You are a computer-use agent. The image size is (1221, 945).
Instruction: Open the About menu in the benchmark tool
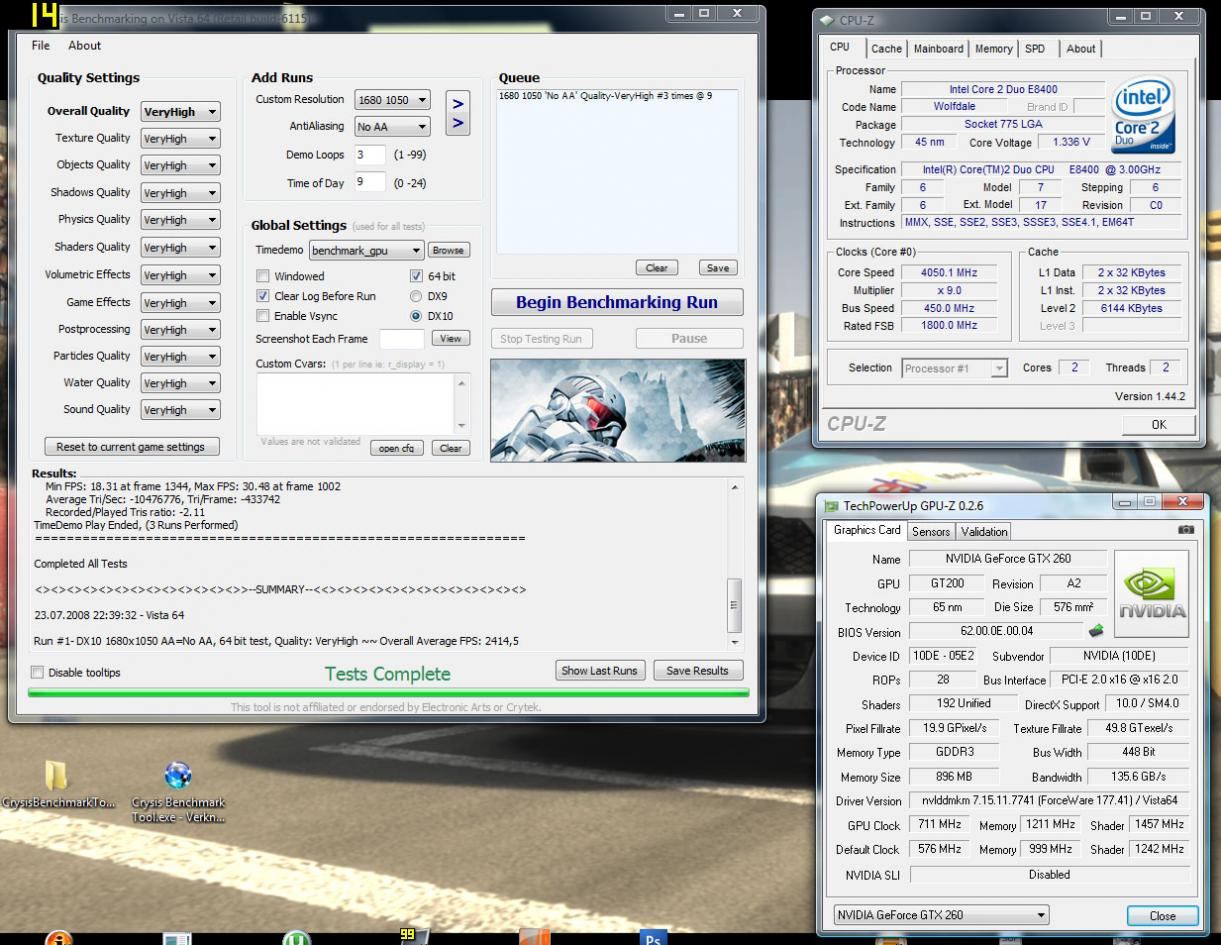(x=85, y=45)
